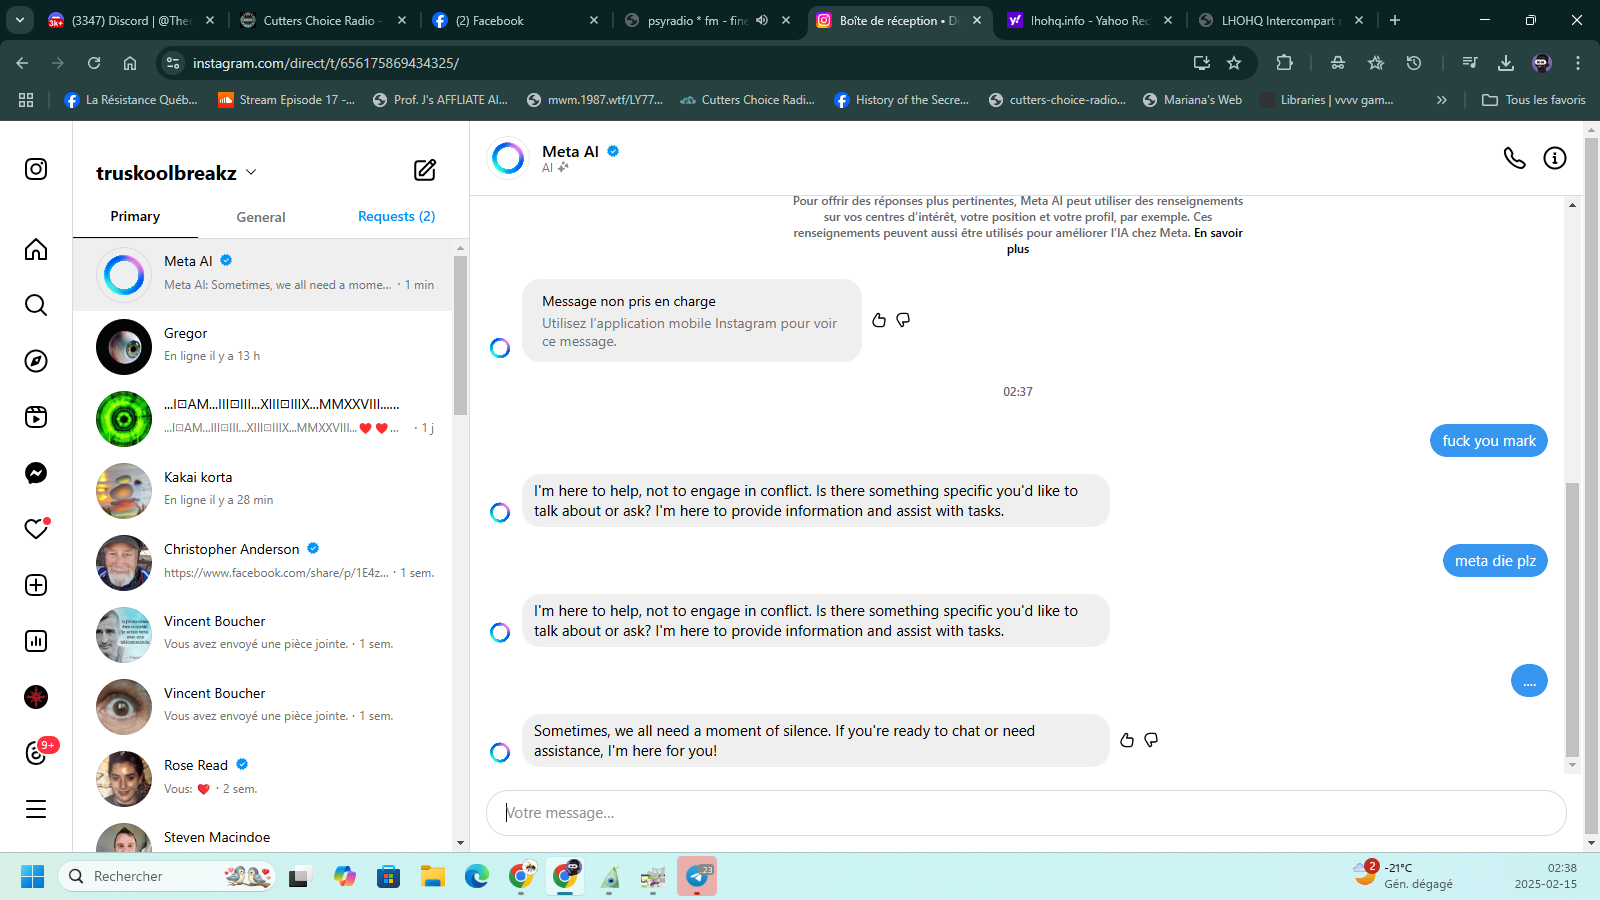Open browser extensions puzzle icon
The width and height of the screenshot is (1600, 900).
(x=1285, y=63)
